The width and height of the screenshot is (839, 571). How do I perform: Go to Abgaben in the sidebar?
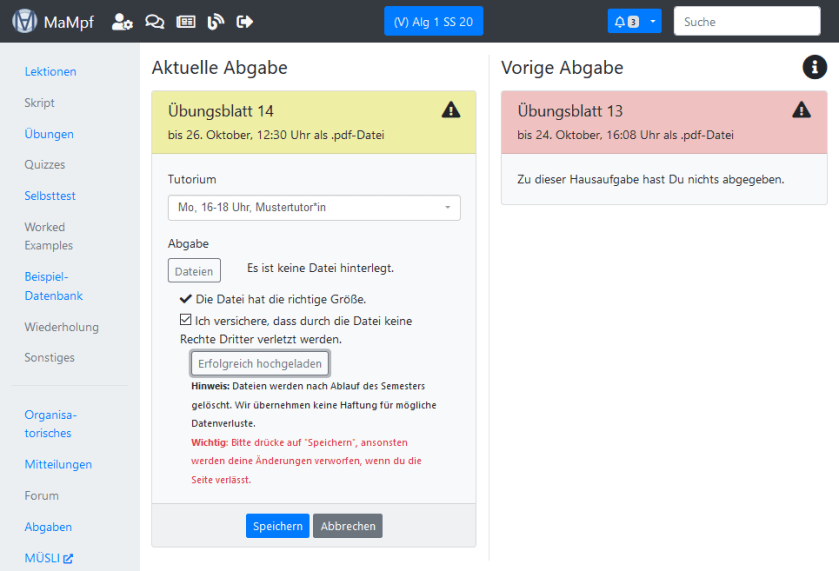pyautogui.click(x=48, y=527)
